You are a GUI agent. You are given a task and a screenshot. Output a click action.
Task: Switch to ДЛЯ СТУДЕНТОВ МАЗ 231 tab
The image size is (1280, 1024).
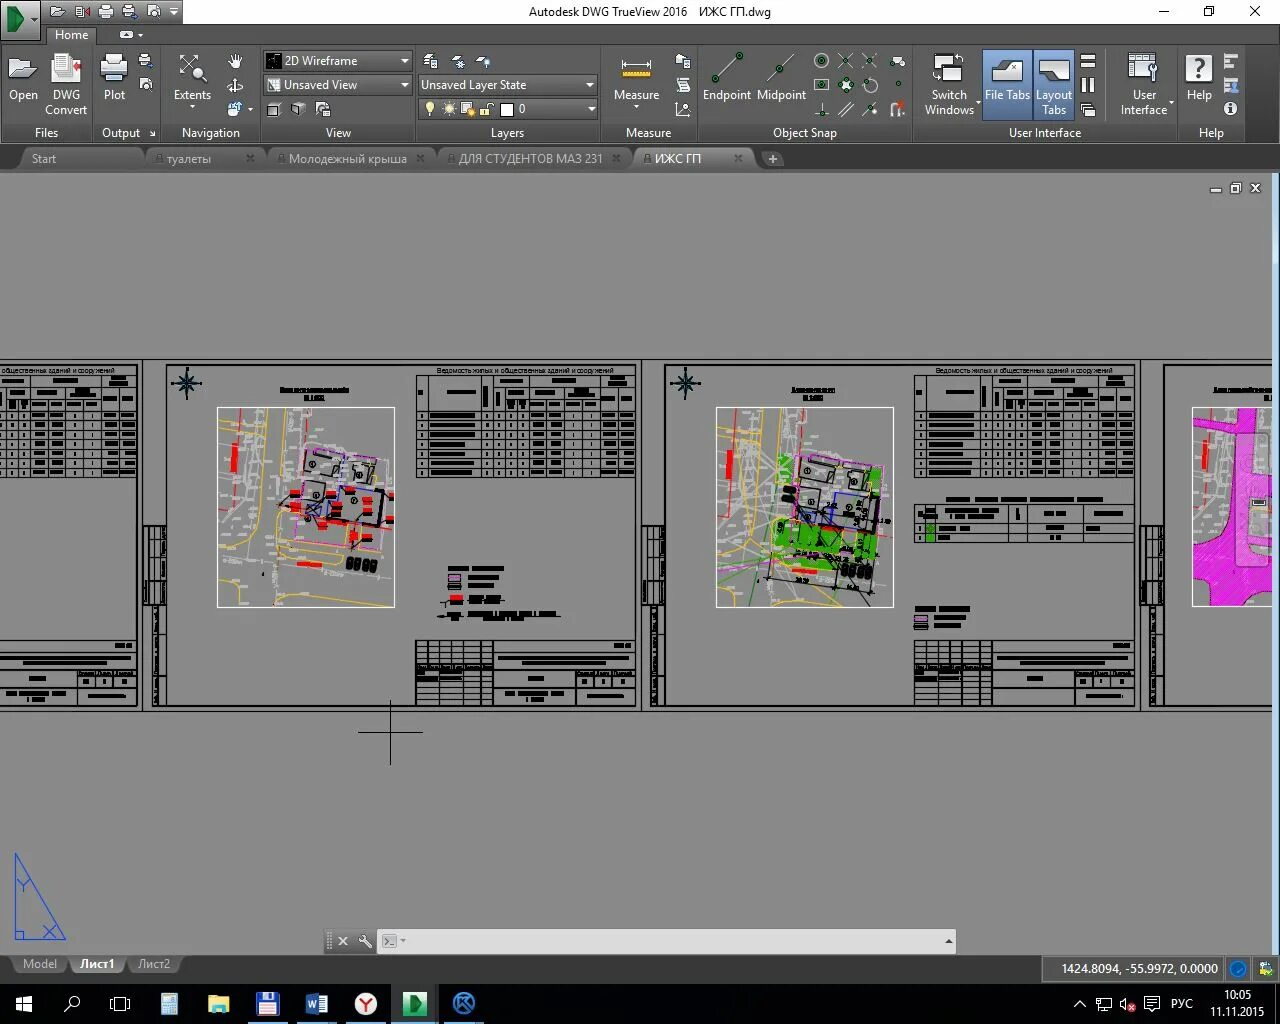click(x=531, y=159)
